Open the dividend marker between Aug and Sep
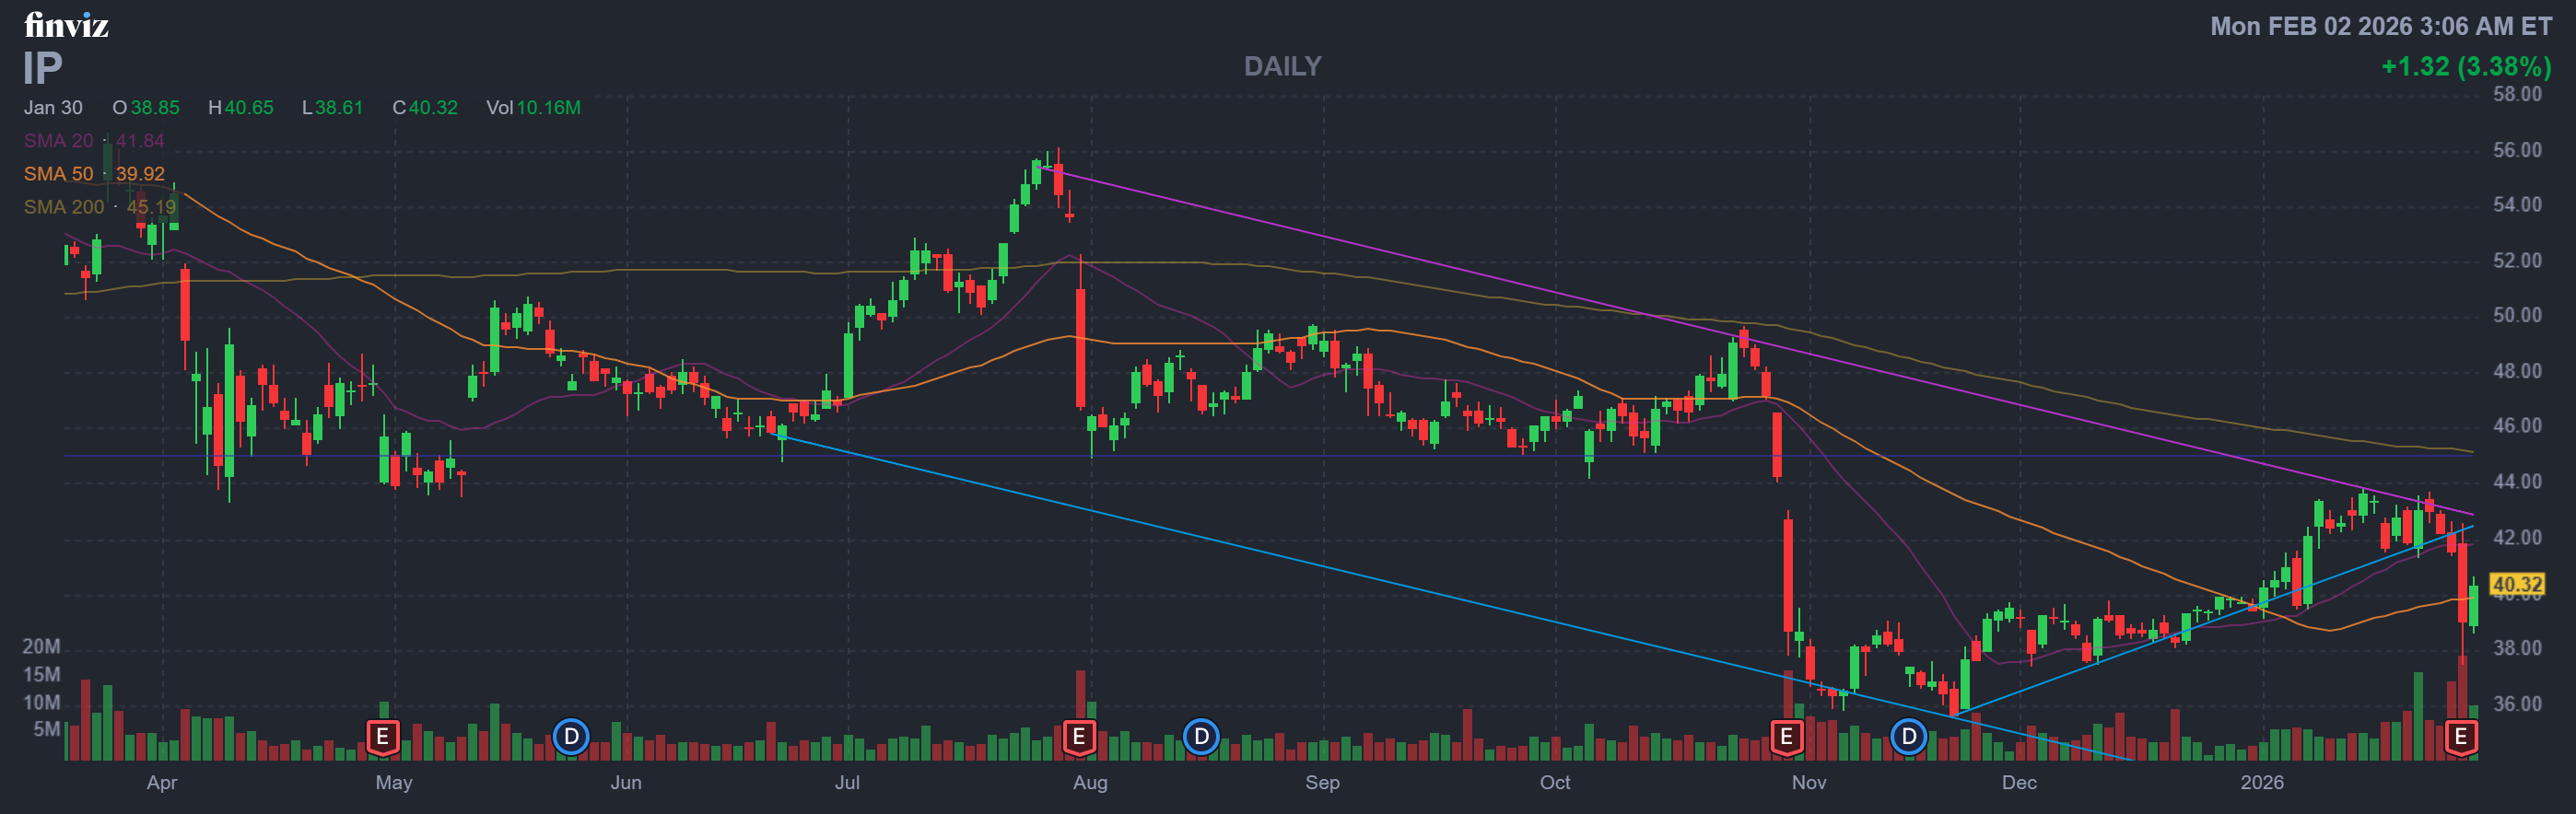The image size is (2576, 814). (1201, 737)
